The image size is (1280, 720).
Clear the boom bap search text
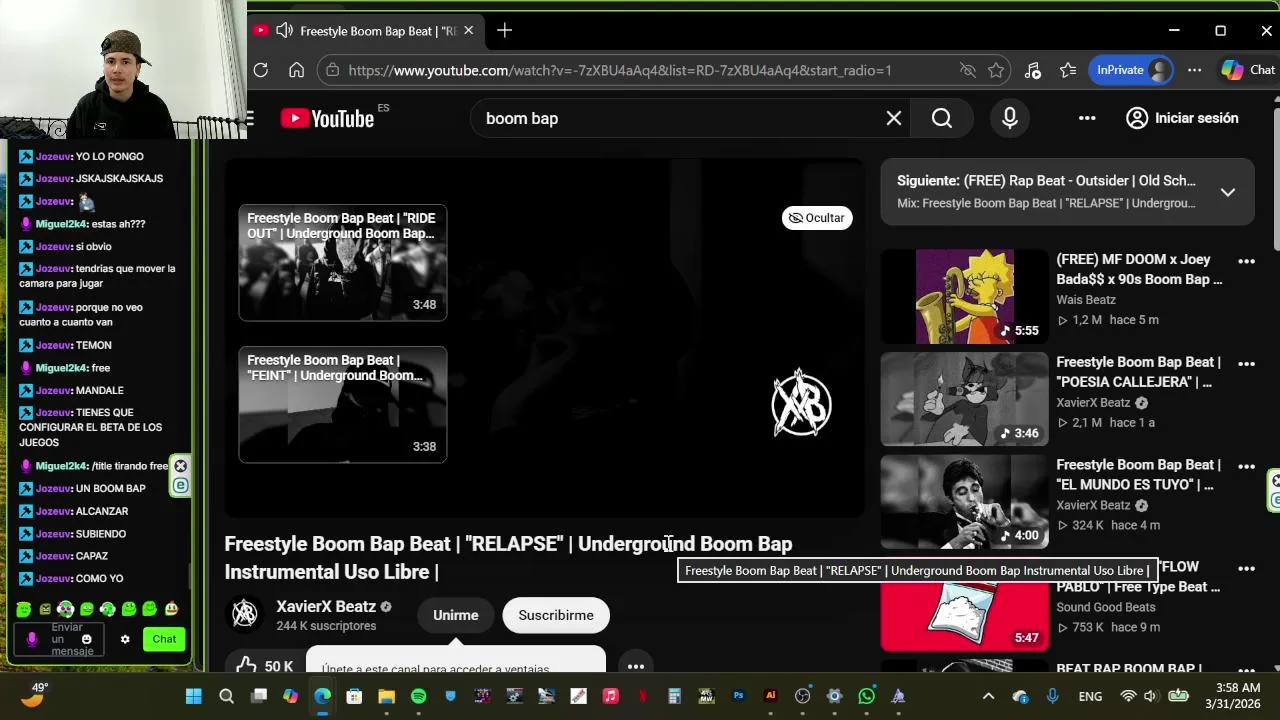[894, 118]
